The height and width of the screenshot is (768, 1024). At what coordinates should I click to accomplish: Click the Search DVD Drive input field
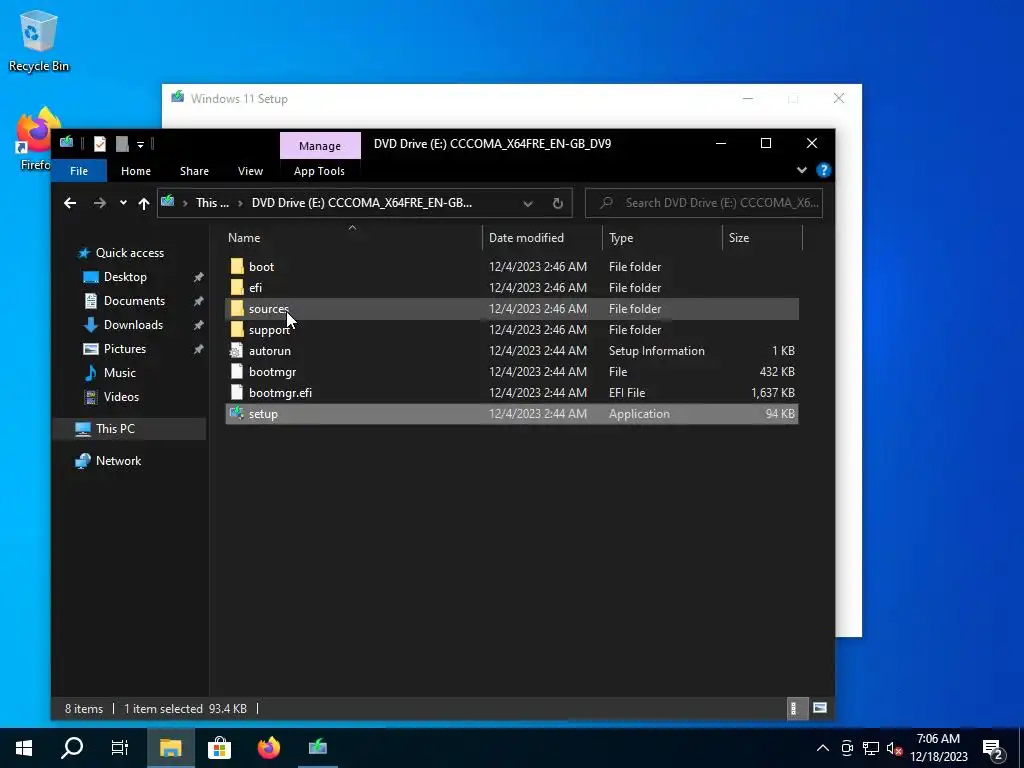pos(704,203)
